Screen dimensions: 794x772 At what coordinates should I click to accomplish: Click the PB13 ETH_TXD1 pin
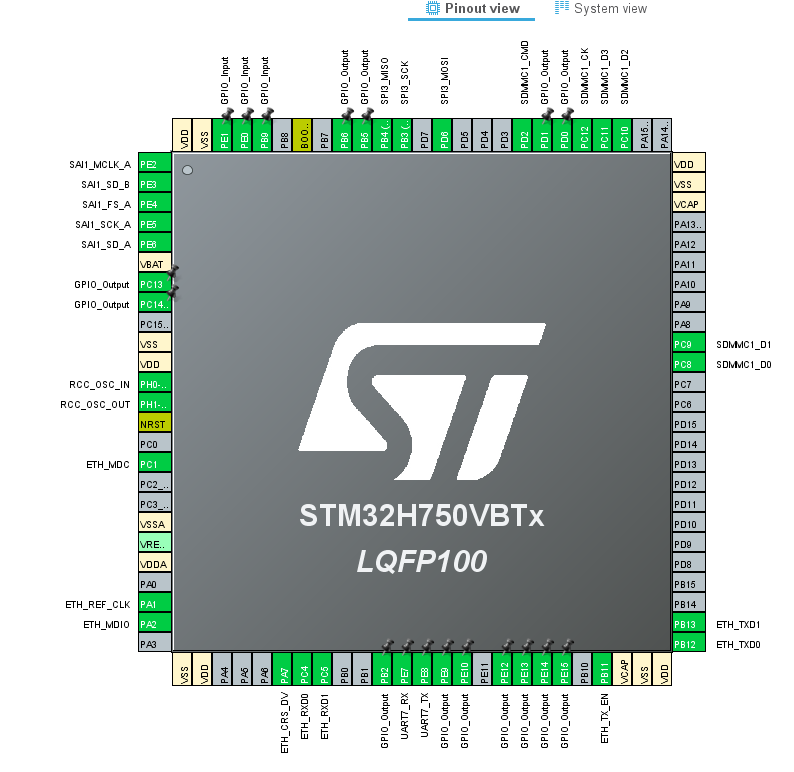689,624
